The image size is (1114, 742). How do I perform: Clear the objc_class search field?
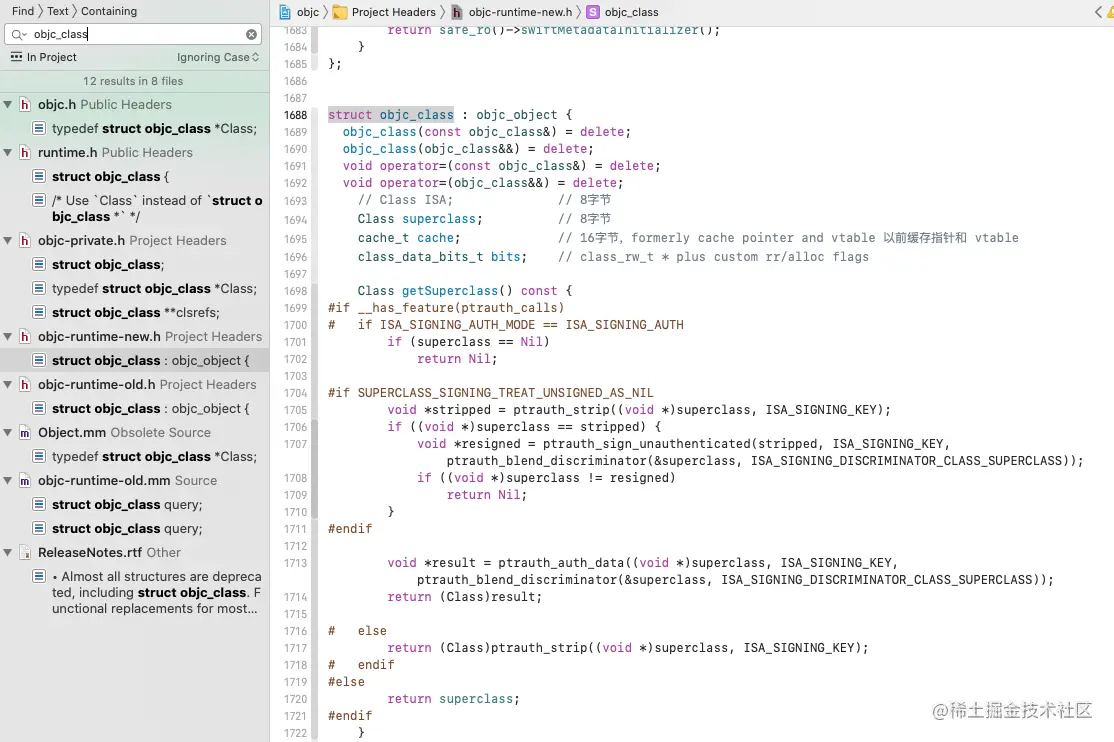tap(252, 34)
